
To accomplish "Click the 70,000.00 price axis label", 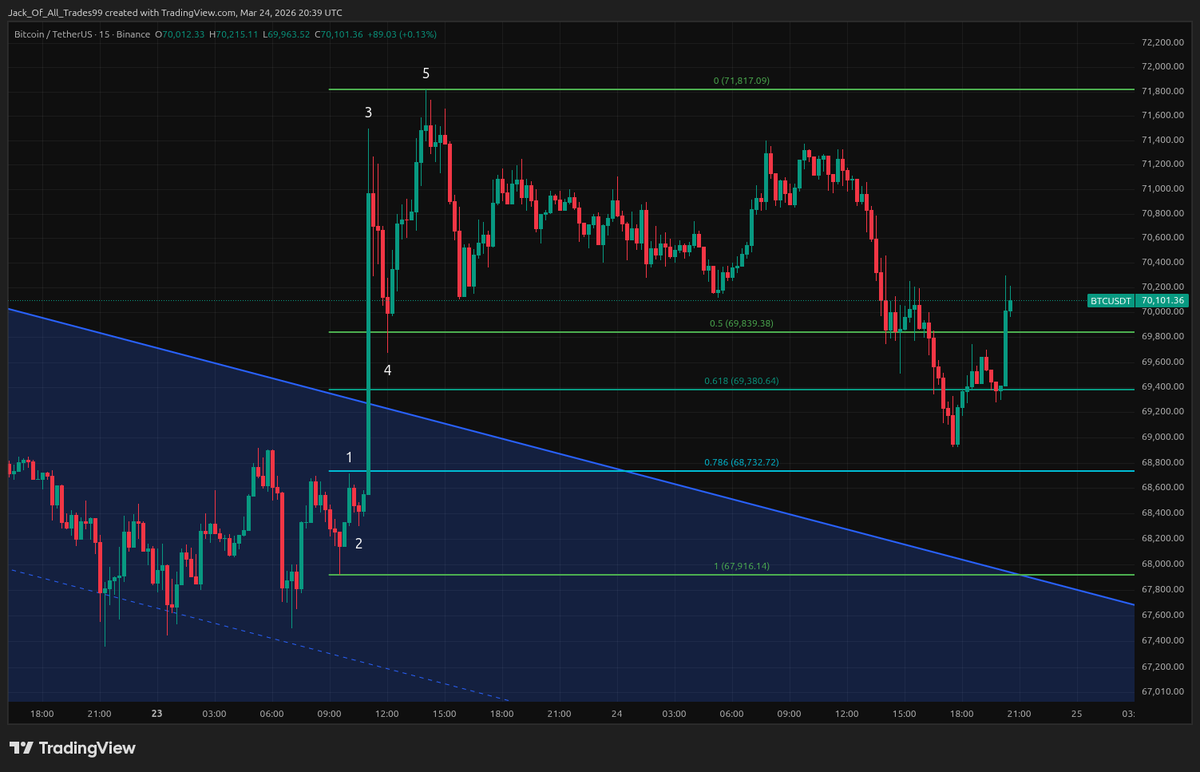I will (1161, 313).
